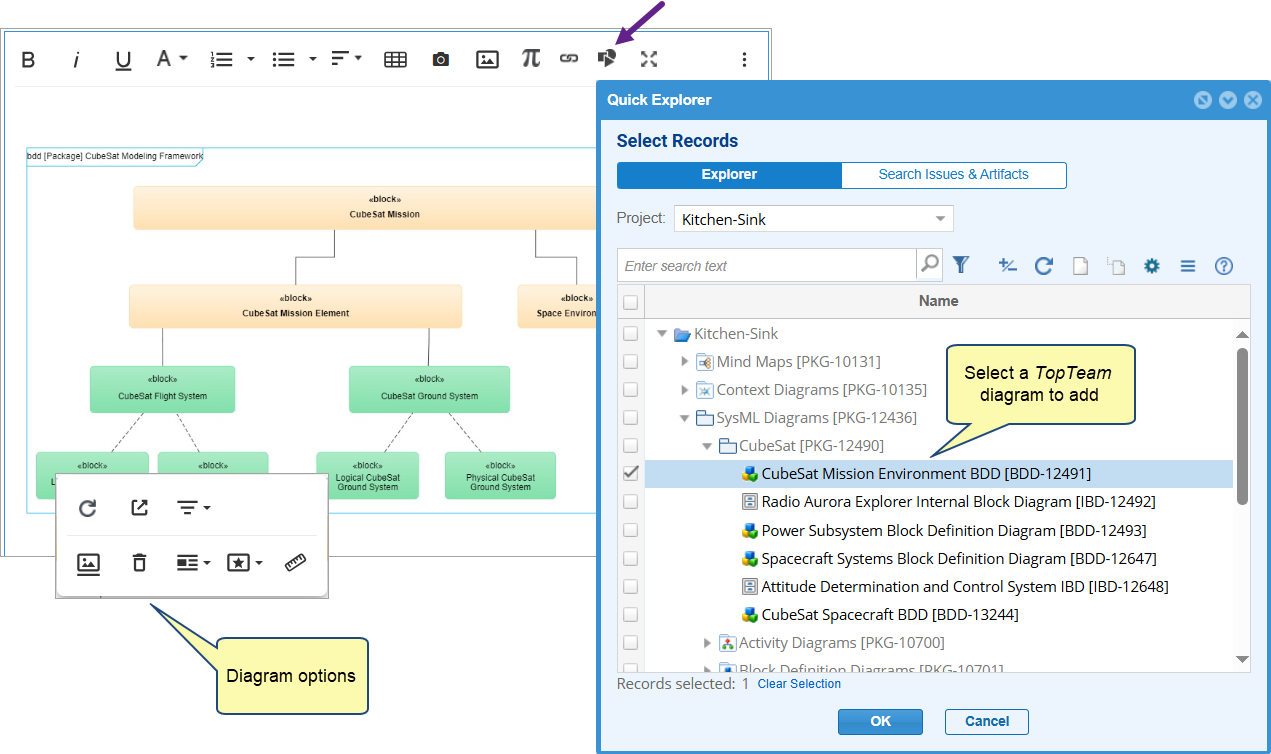Insert a math equation with Pi icon

tap(530, 59)
